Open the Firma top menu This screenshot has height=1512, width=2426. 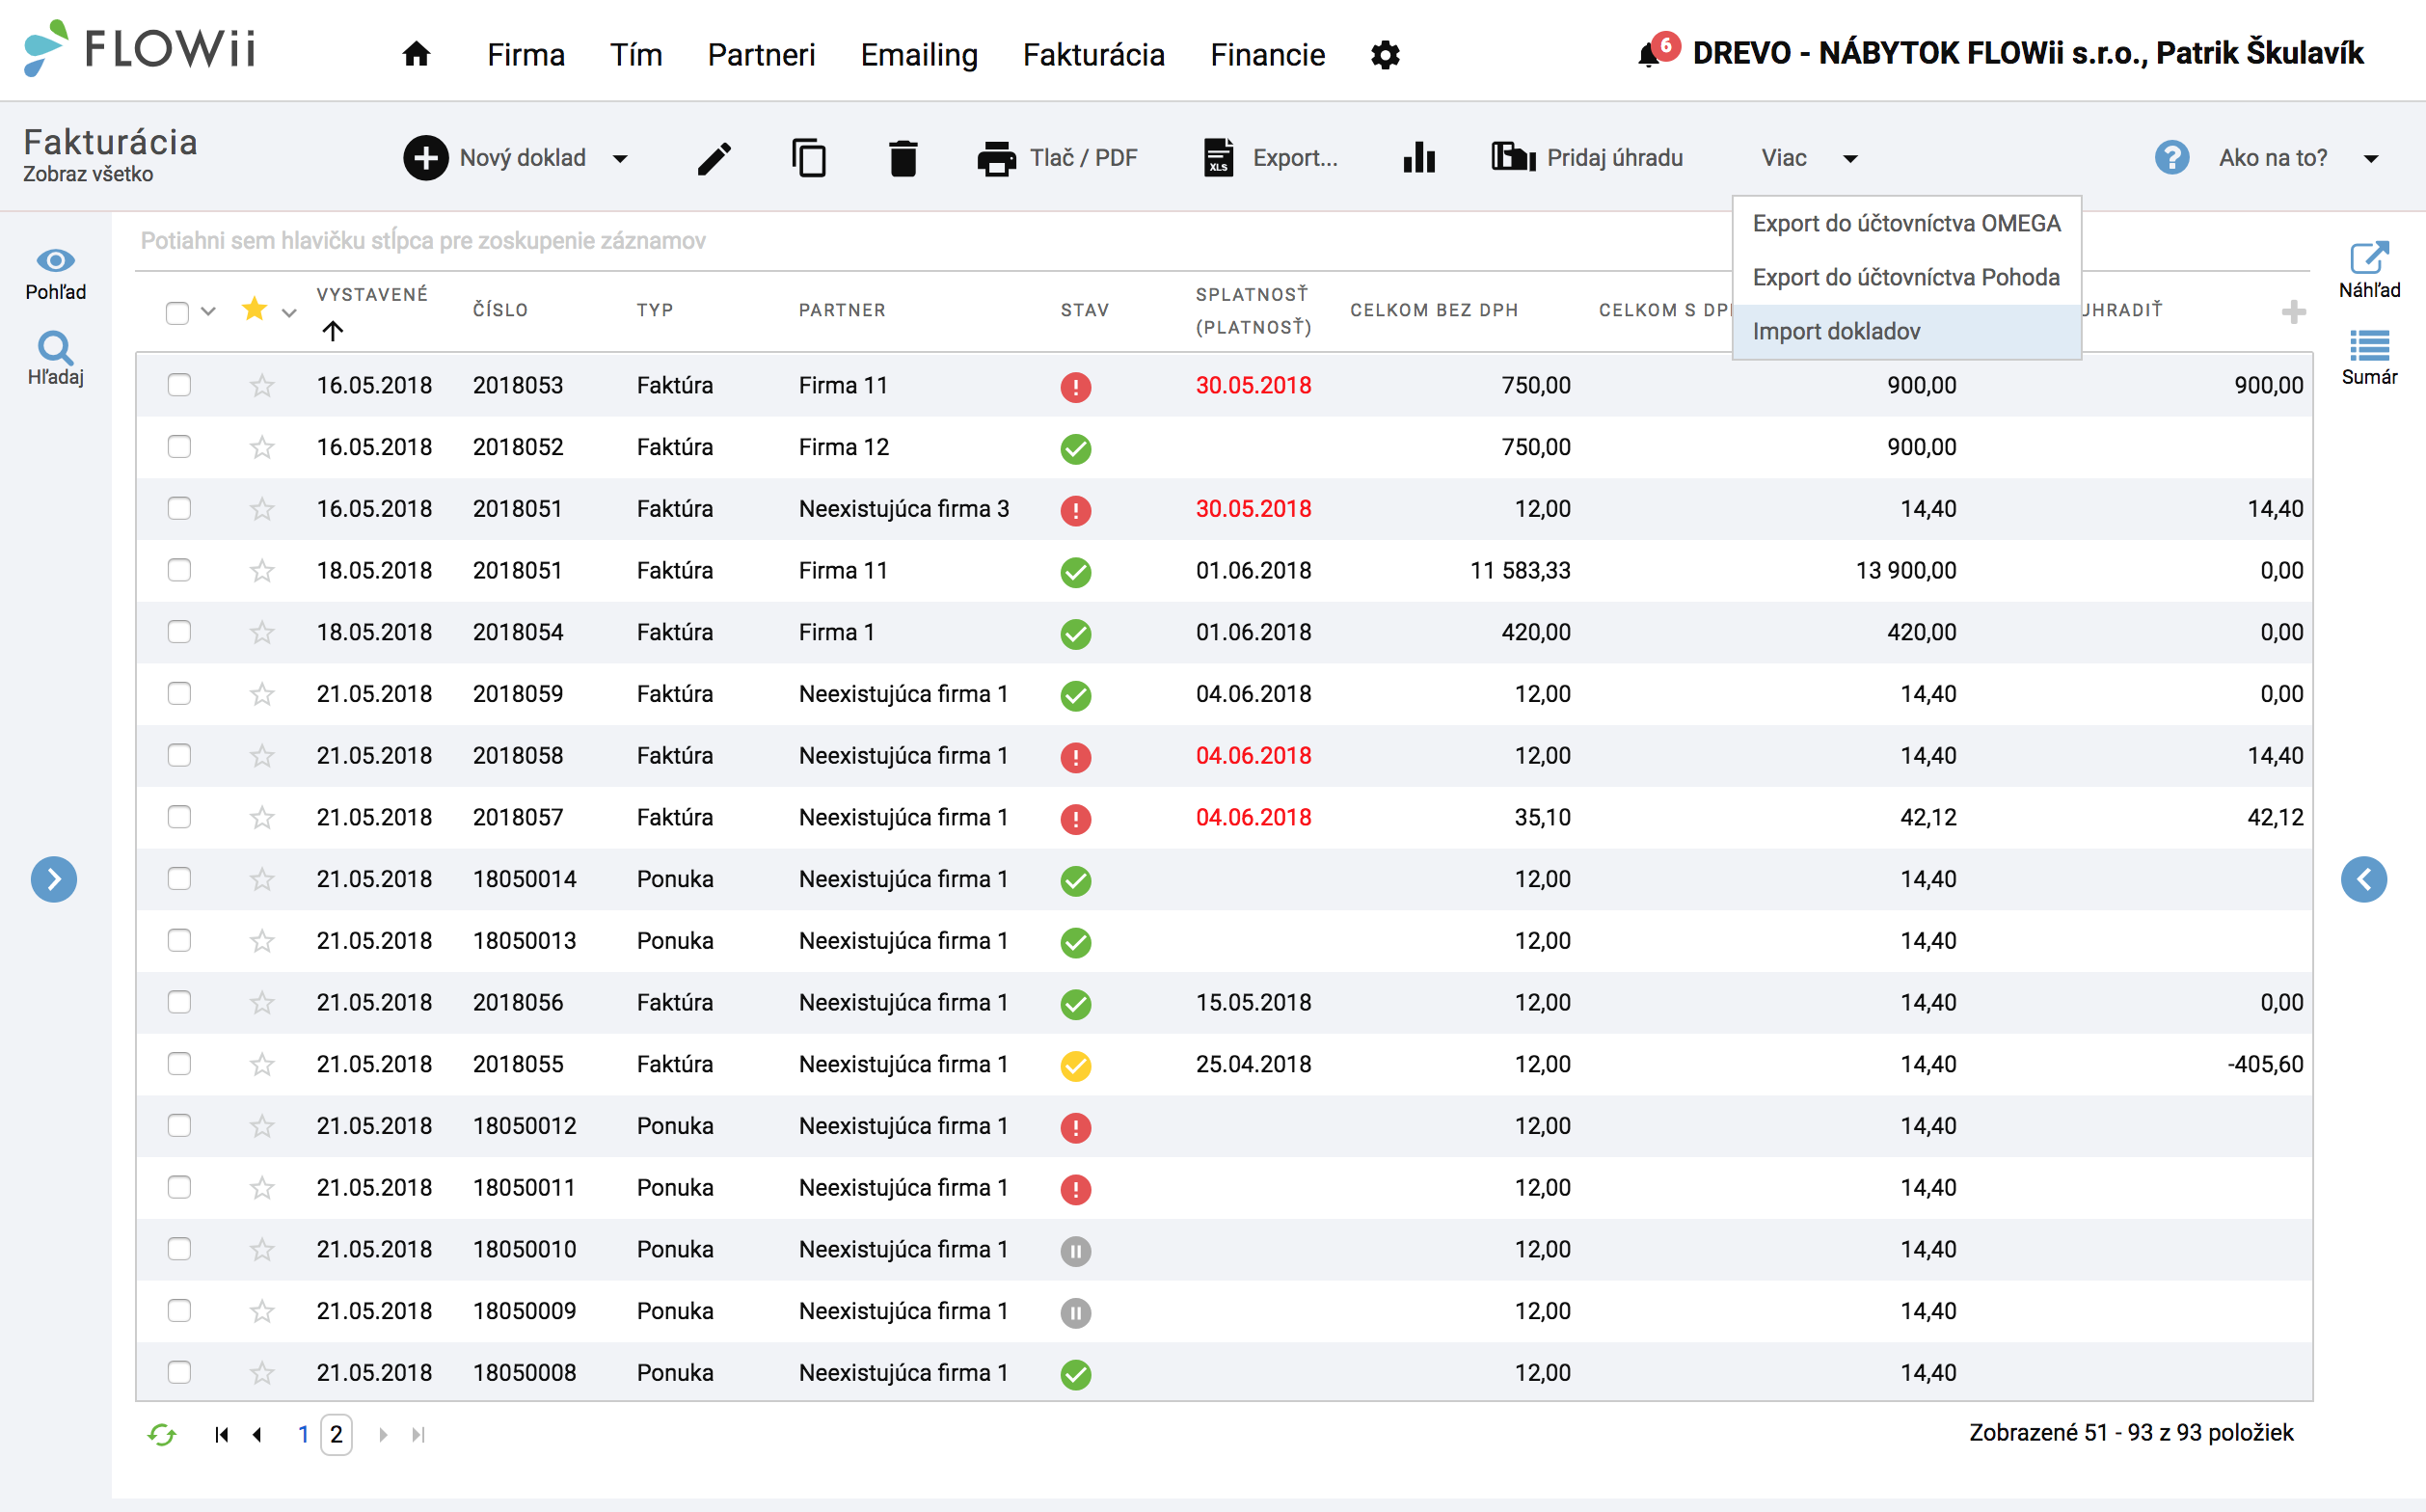[526, 54]
